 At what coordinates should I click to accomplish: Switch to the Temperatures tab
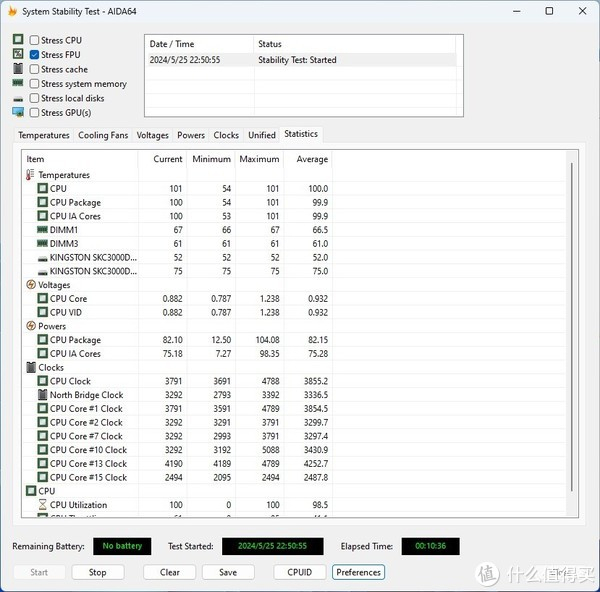pos(44,135)
